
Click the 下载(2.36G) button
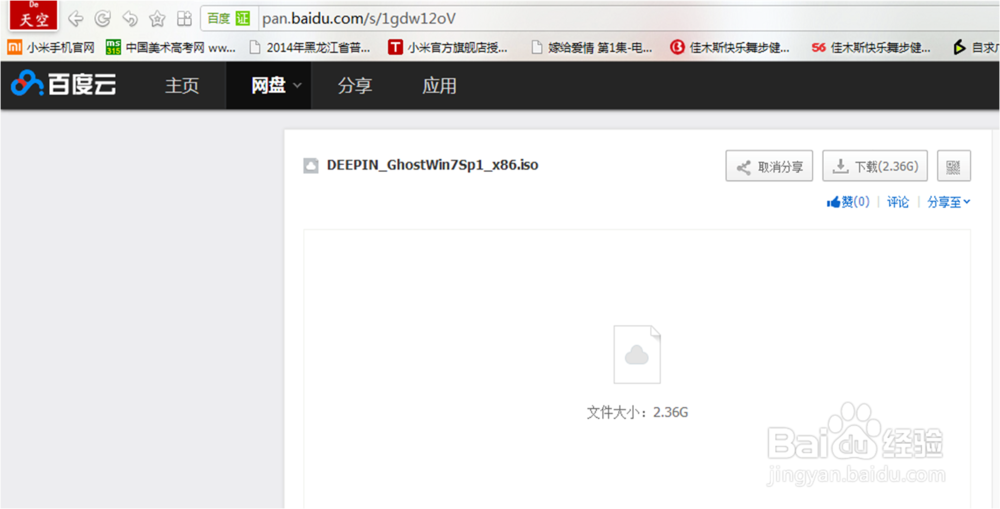tap(875, 166)
